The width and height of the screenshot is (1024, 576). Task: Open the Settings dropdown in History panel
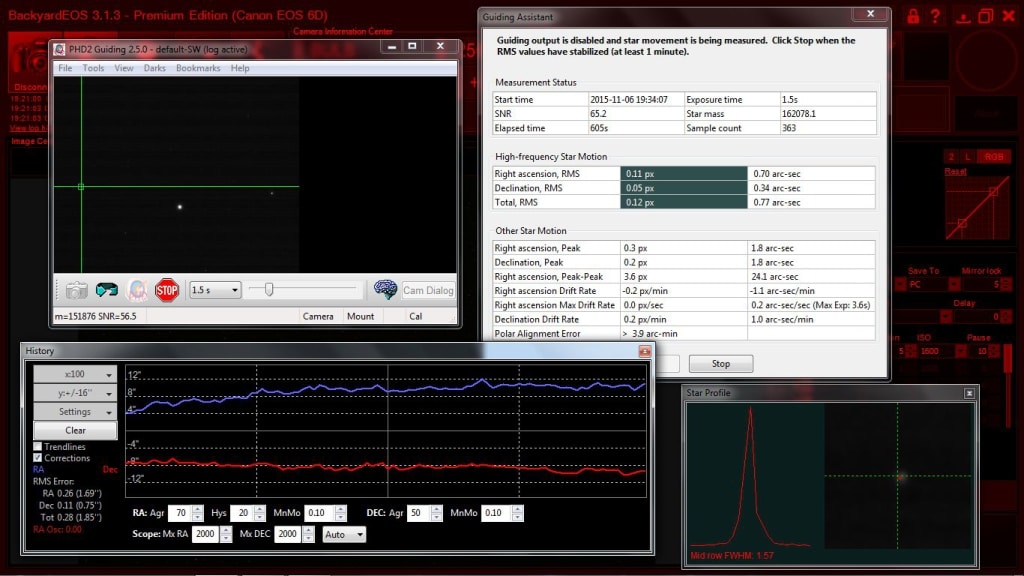(x=75, y=411)
